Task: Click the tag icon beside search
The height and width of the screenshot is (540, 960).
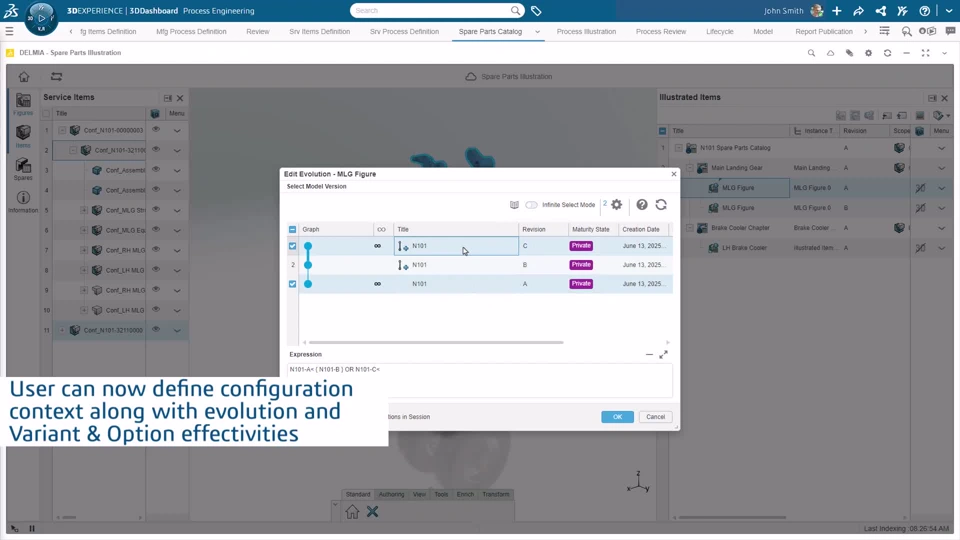Action: click(x=536, y=11)
